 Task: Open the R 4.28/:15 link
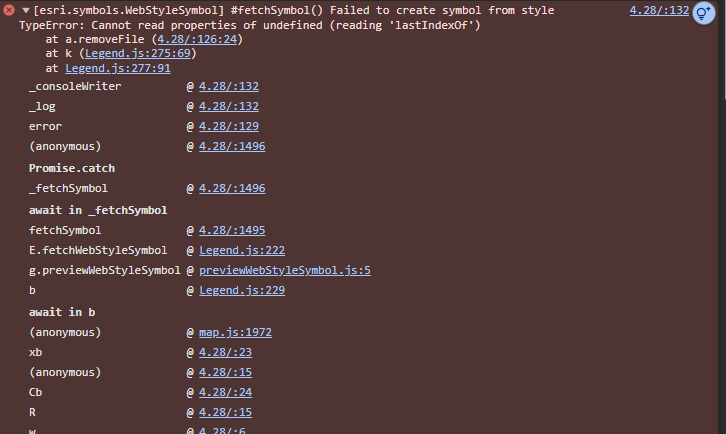pos(225,412)
